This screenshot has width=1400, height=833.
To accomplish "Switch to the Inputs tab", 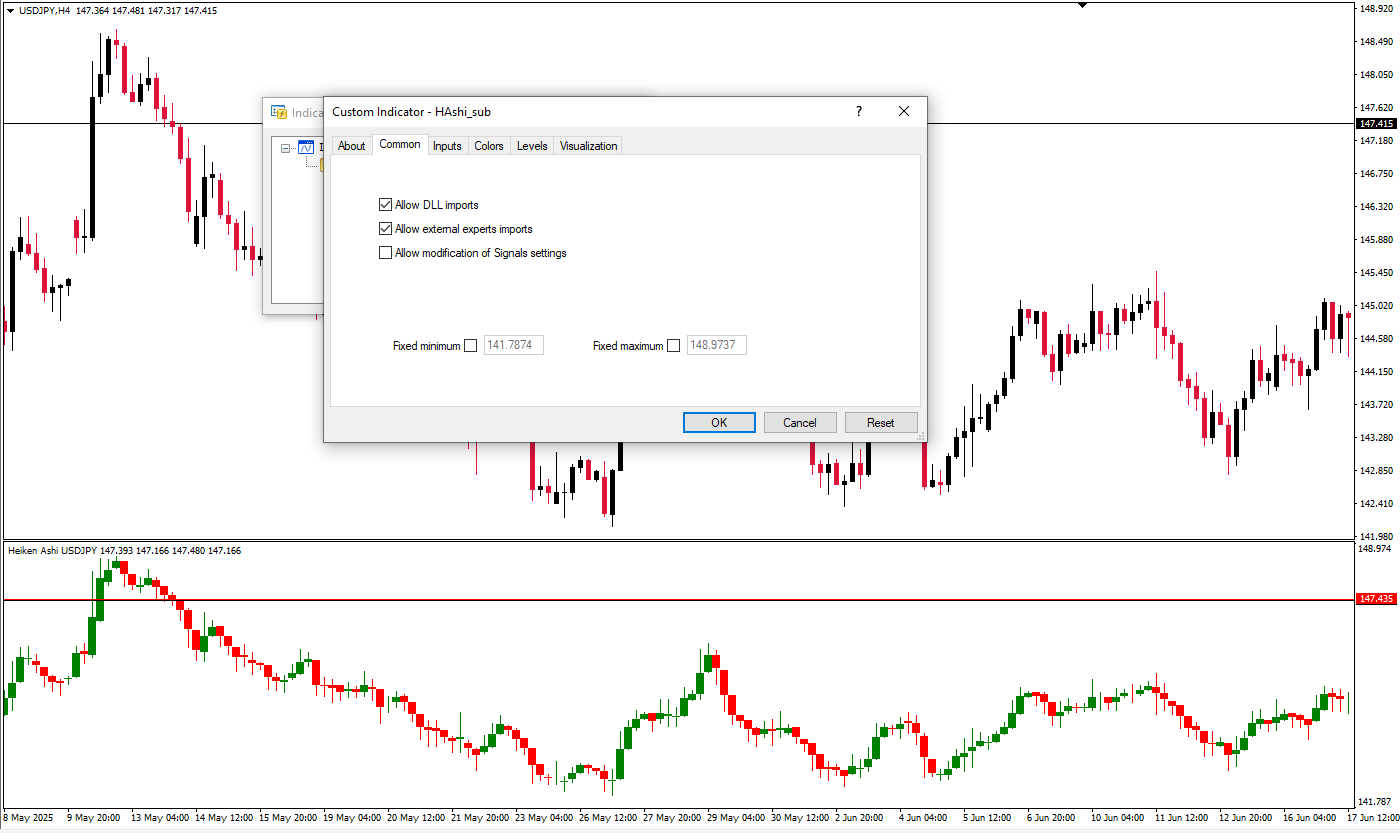I will (447, 146).
